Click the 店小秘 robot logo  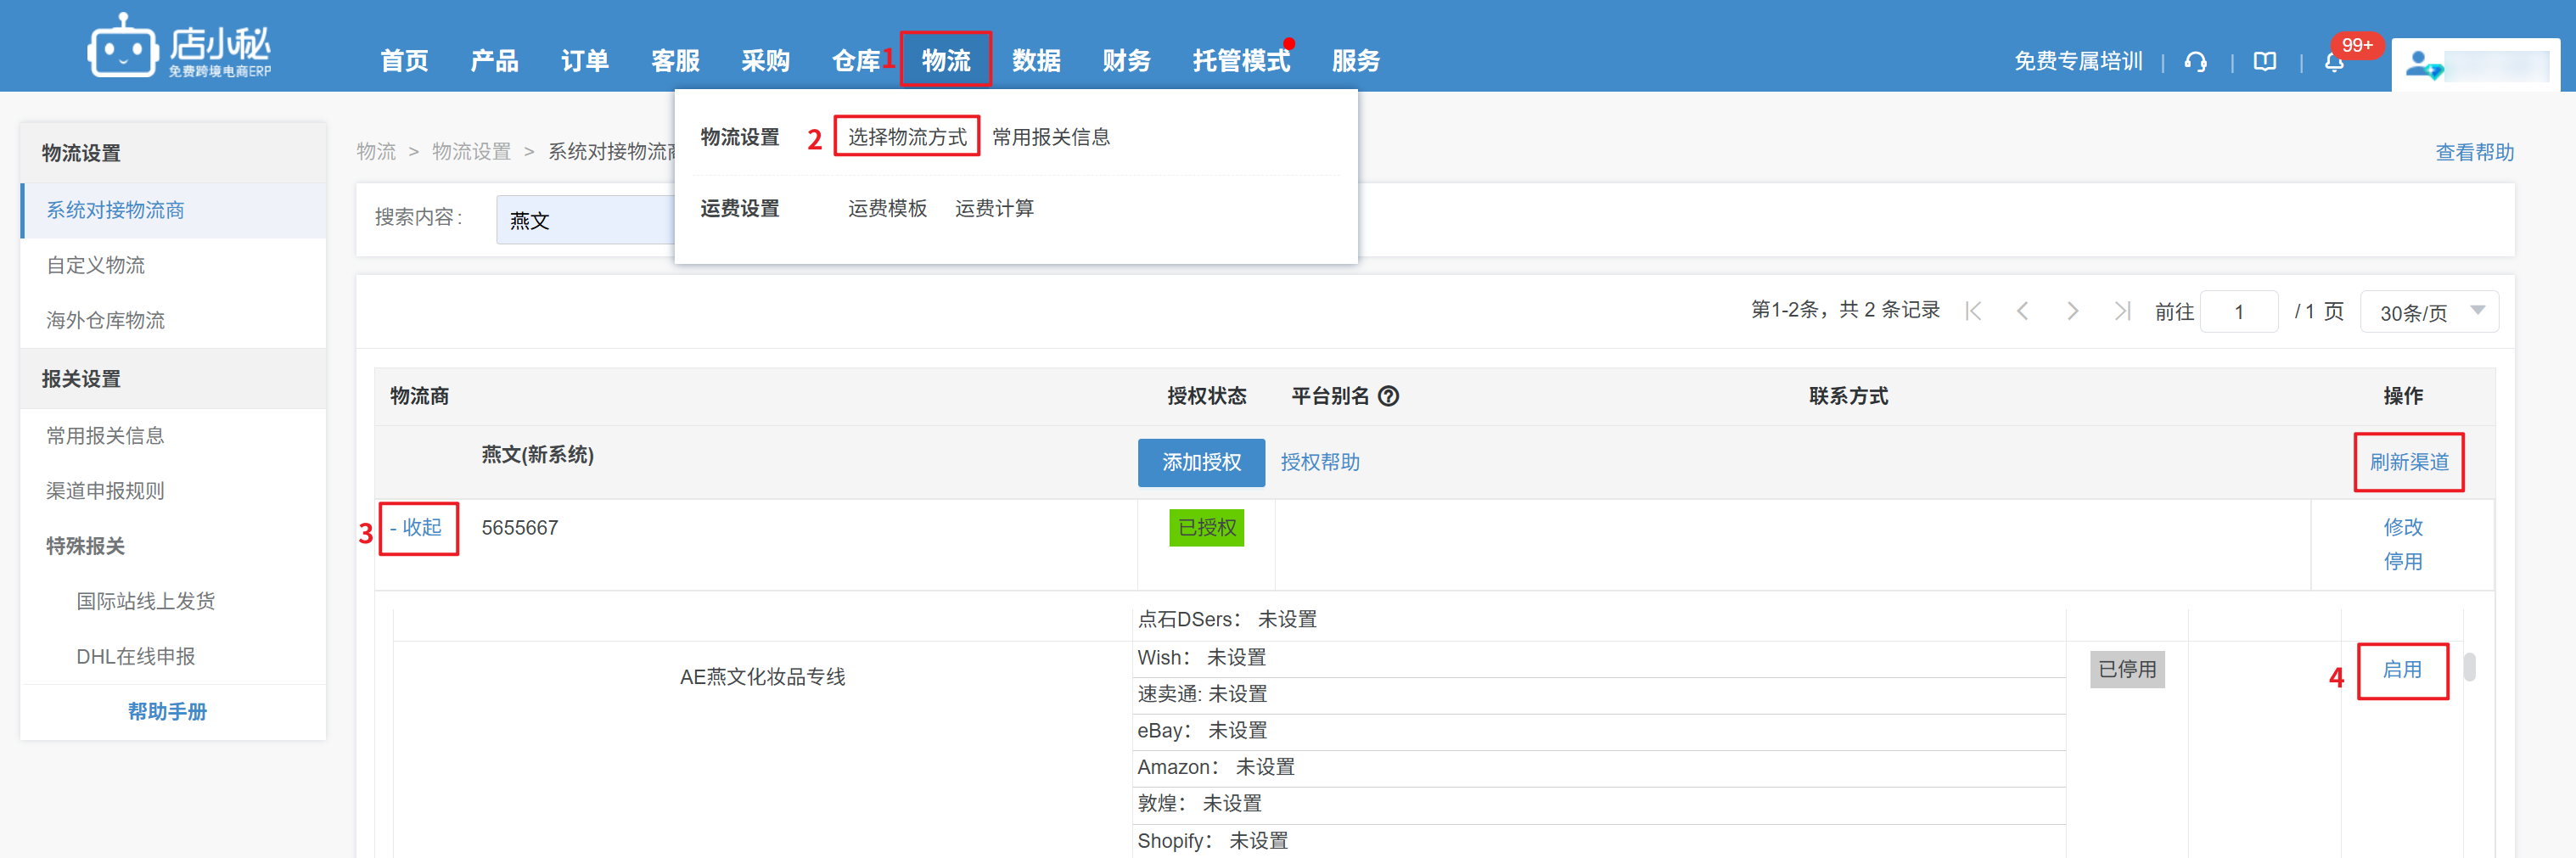pos(122,47)
